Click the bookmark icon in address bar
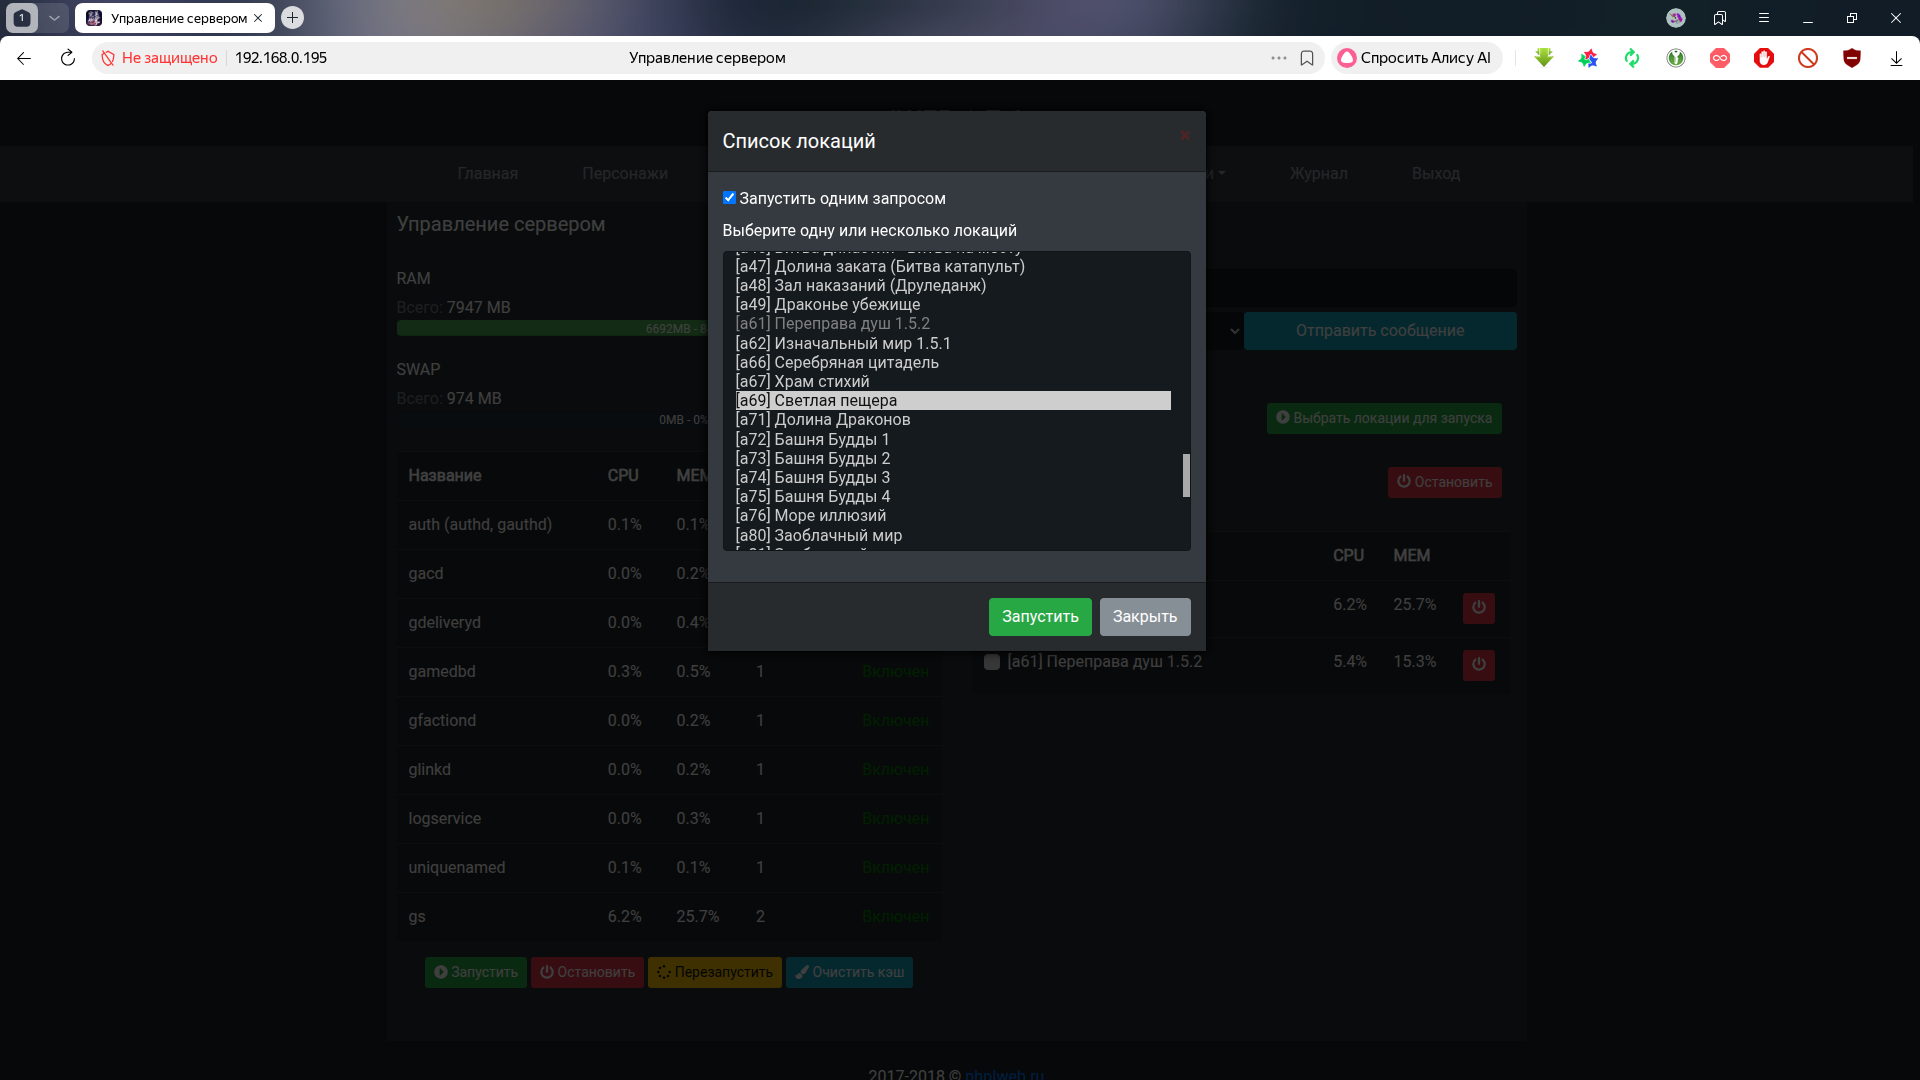 point(1306,58)
